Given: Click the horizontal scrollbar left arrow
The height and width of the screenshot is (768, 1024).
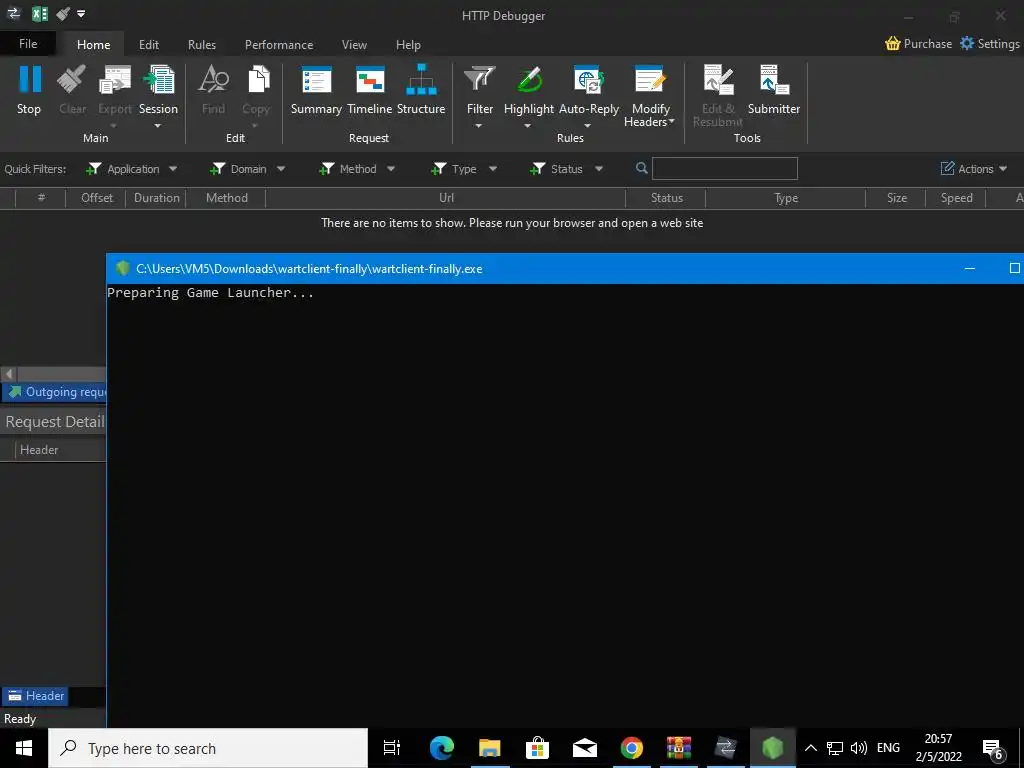Looking at the screenshot, I should coord(8,374).
